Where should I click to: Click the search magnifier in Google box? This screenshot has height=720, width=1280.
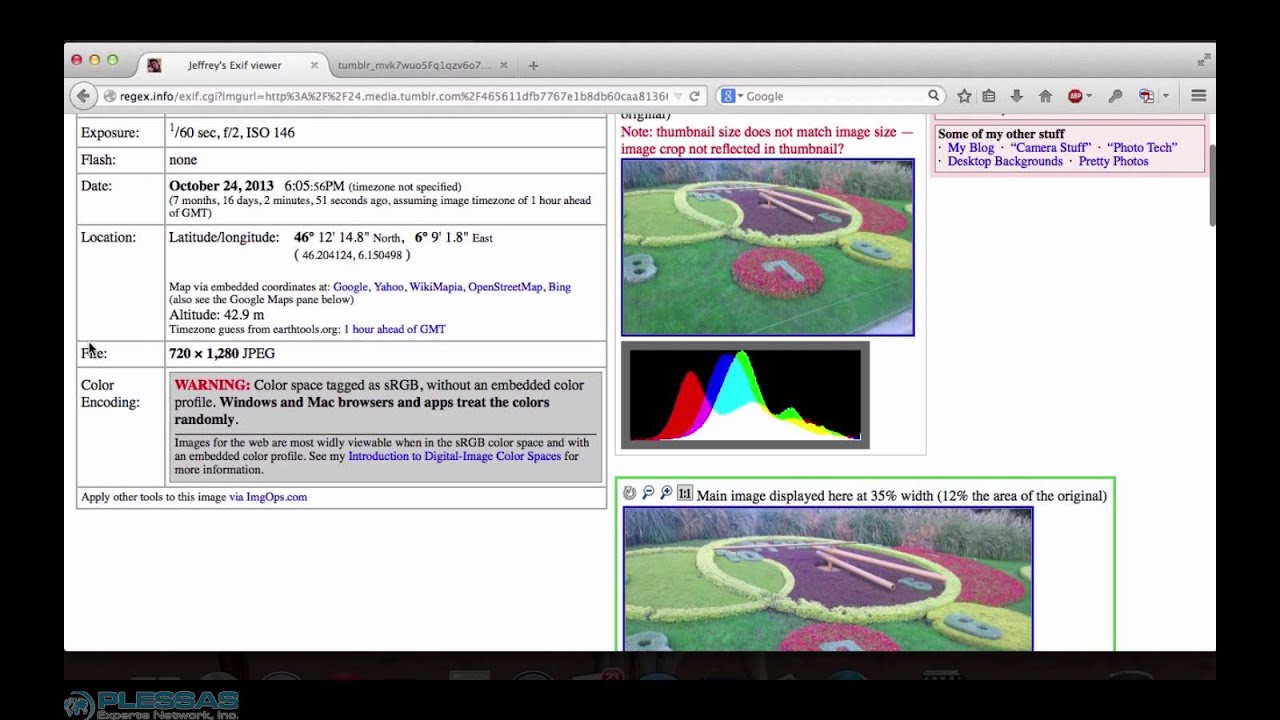(933, 96)
